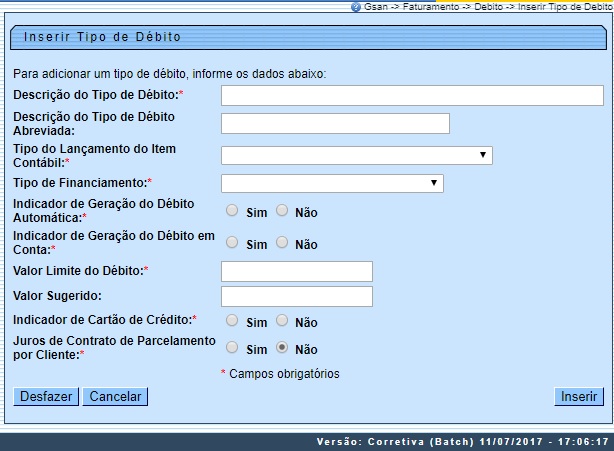
Task: Choose Não for Indicador de Geração do Débito em Conta
Action: point(282,243)
